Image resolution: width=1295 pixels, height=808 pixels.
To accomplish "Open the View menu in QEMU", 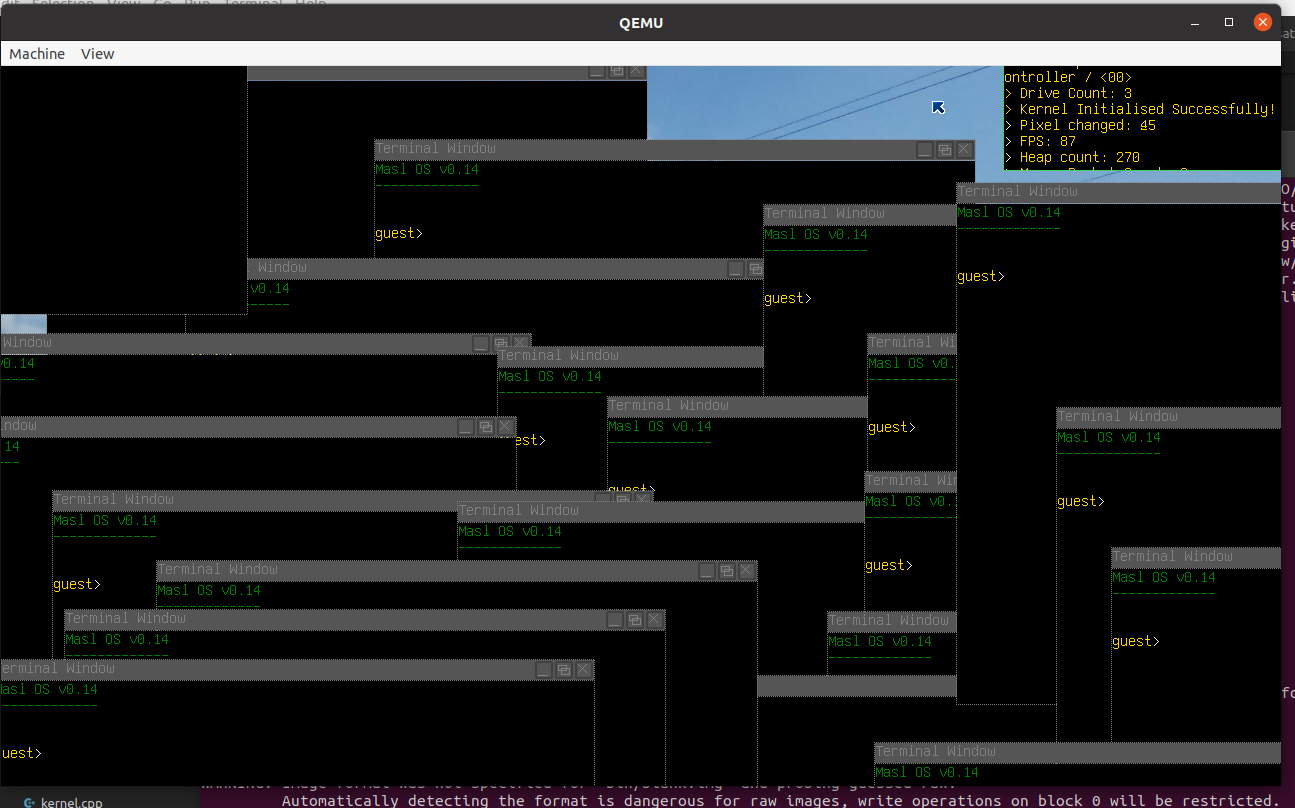I will (97, 54).
